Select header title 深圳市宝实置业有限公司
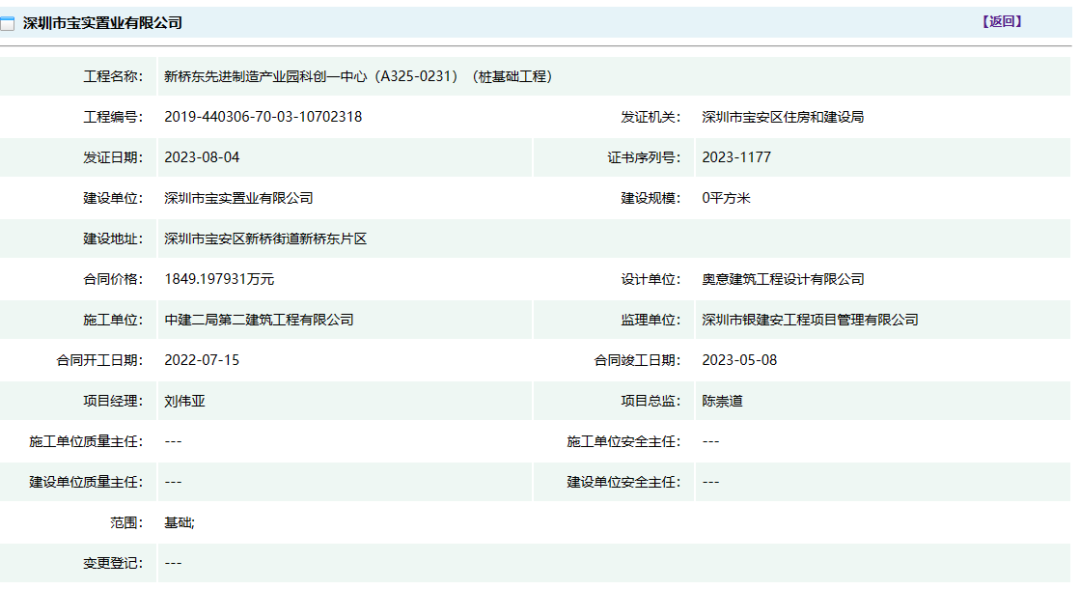This screenshot has width=1080, height=589. pos(103,23)
